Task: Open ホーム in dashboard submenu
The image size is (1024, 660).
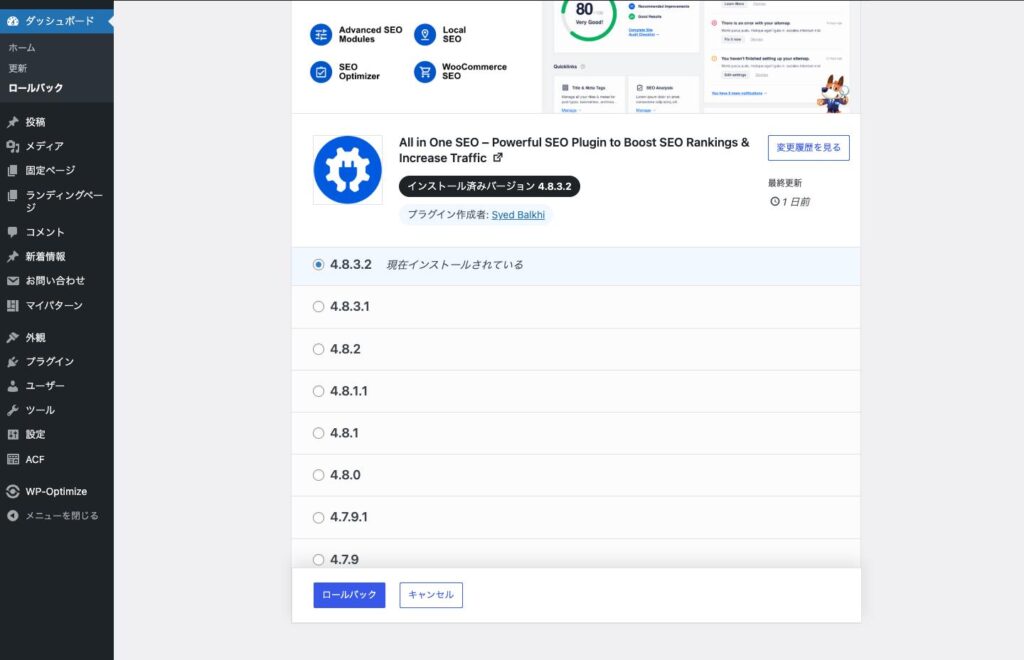Action: pos(22,48)
